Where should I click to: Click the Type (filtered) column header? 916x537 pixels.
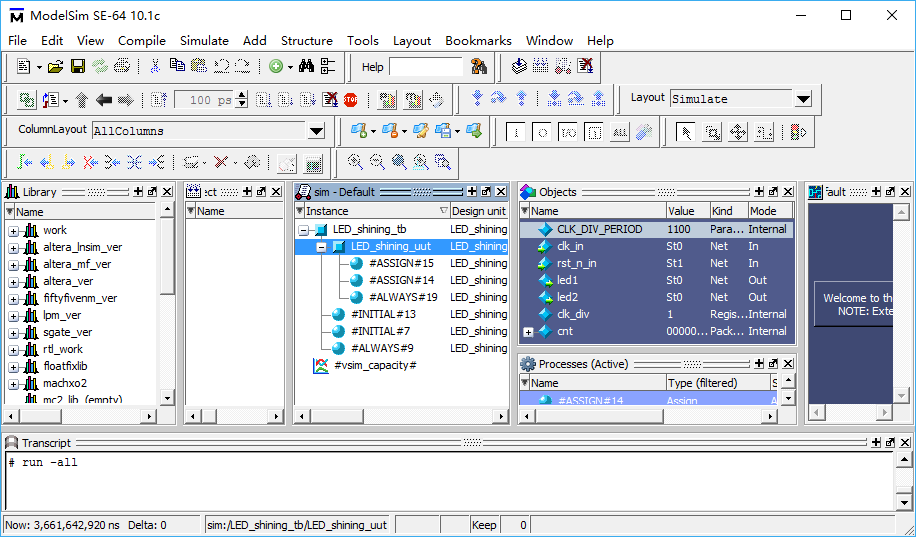click(x=718, y=383)
